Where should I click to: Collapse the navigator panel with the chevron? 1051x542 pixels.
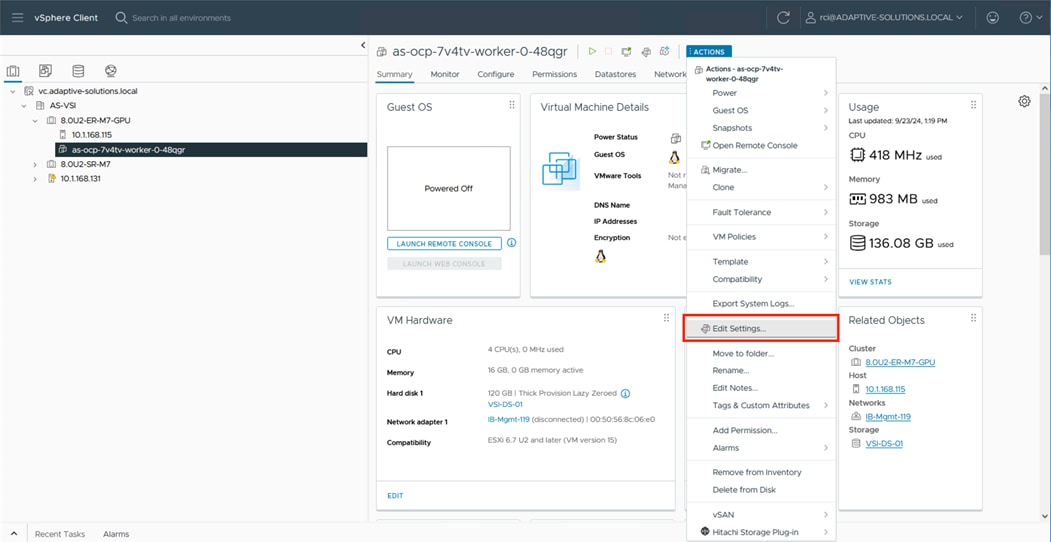click(363, 45)
